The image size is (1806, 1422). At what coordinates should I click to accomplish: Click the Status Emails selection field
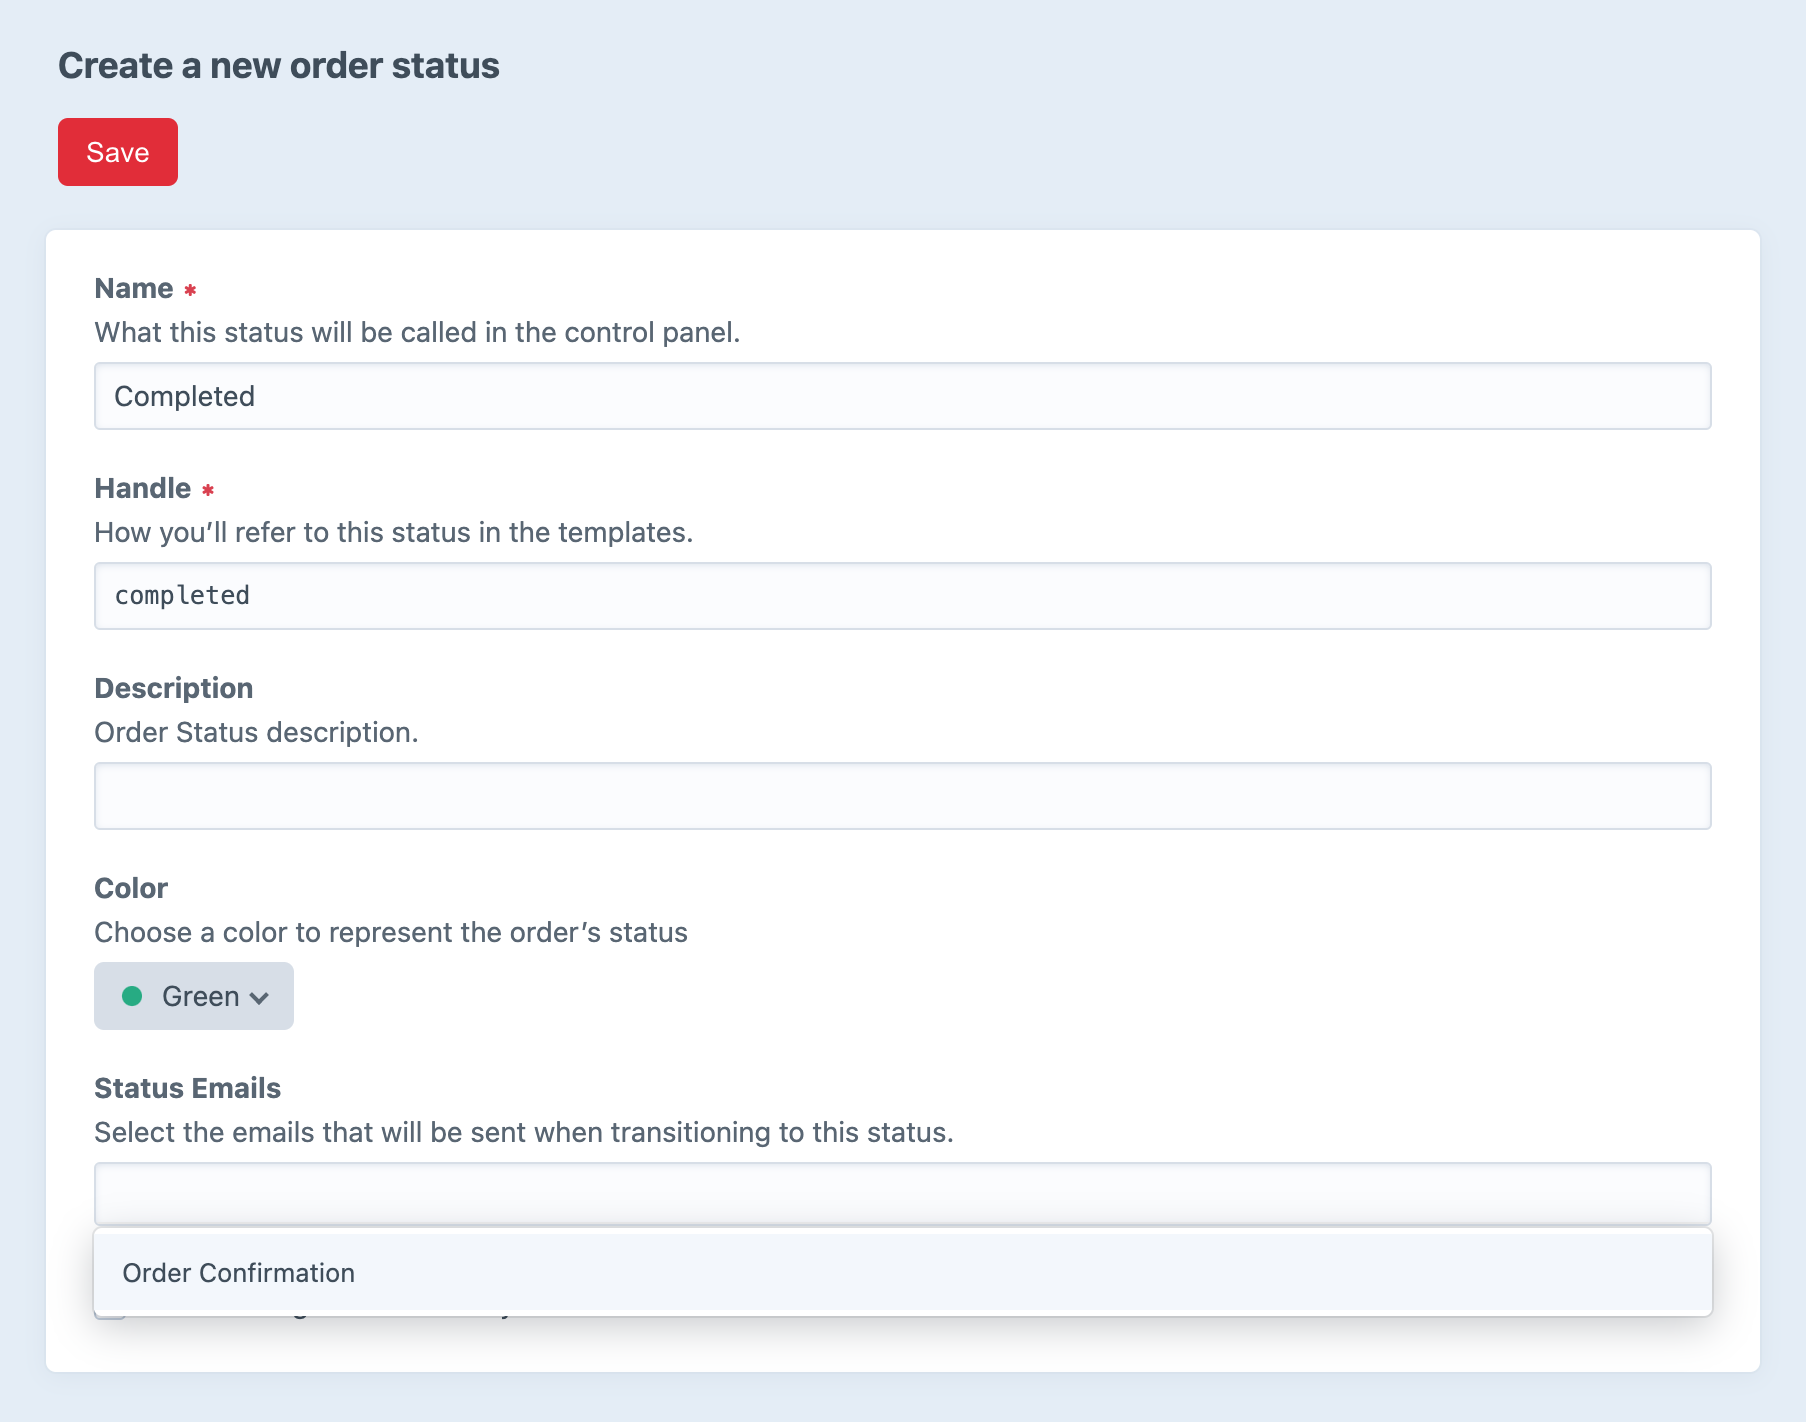tap(902, 1194)
